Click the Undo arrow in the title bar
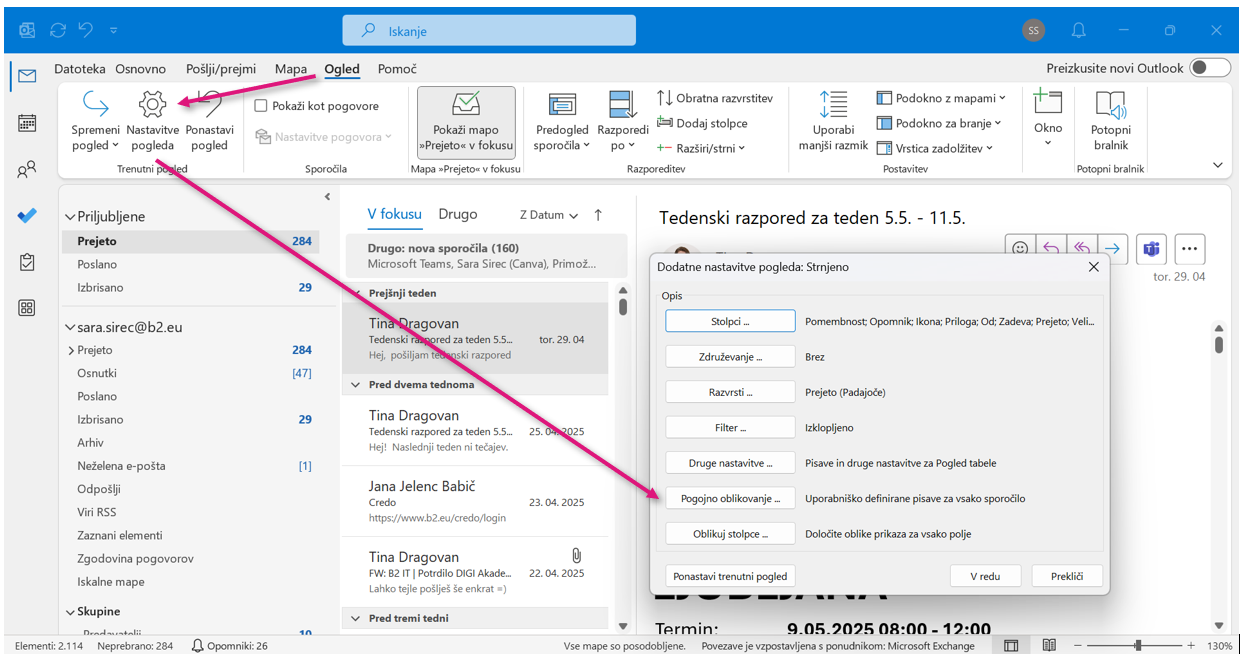The height and width of the screenshot is (655, 1243). pyautogui.click(x=88, y=31)
